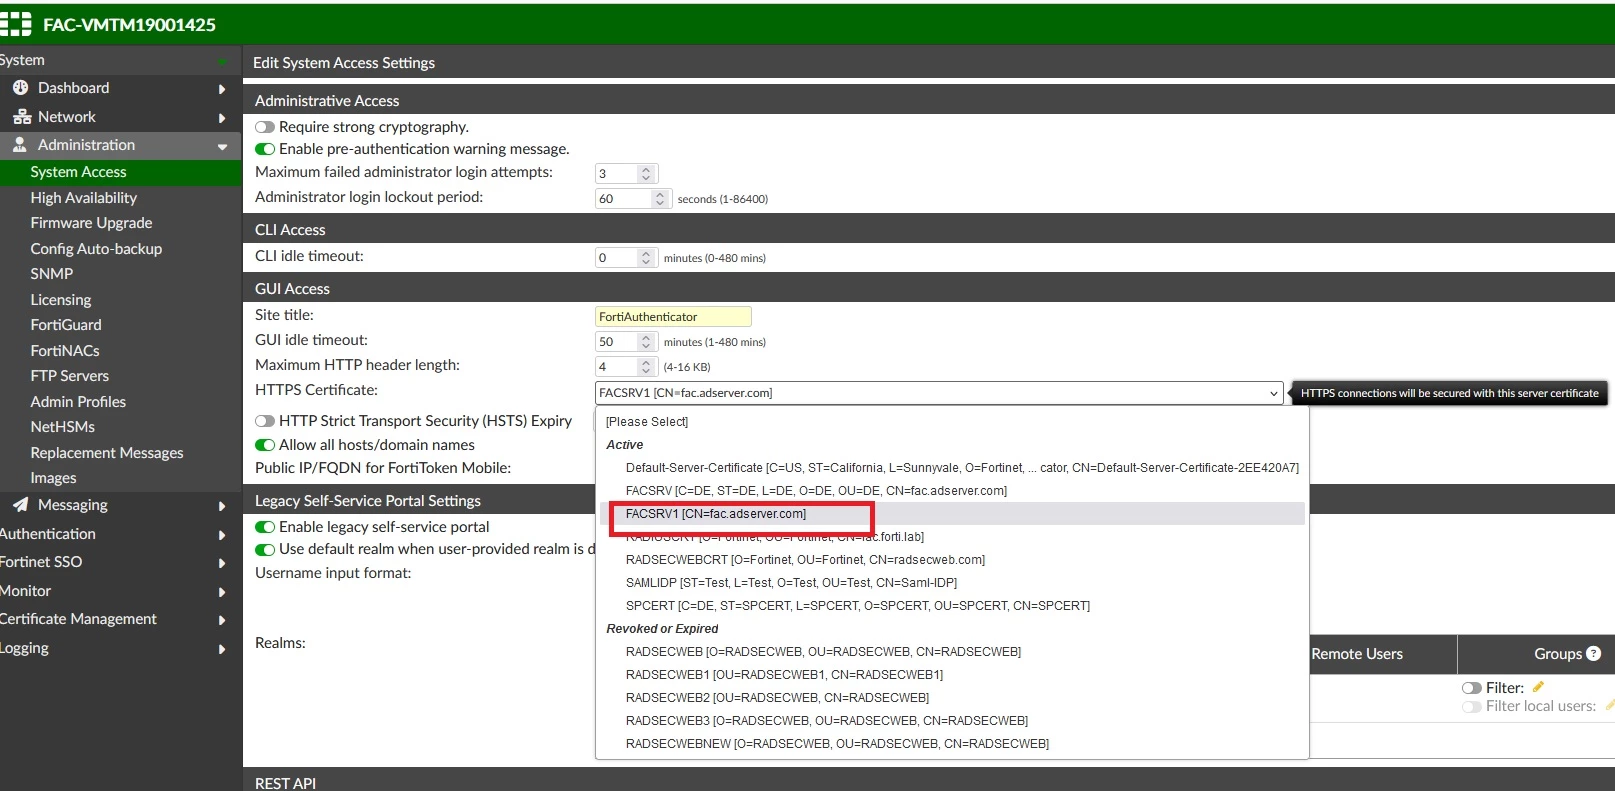1615x791 pixels.
Task: Toggle HSTS Expiry switch
Action: (x=265, y=421)
